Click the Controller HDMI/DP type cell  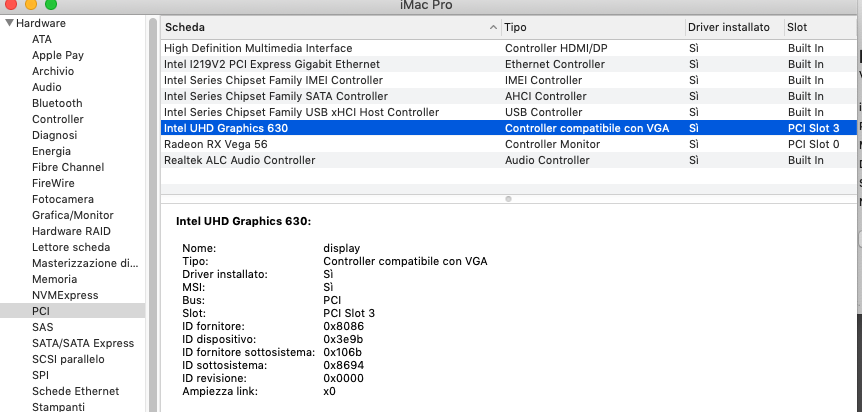click(x=556, y=48)
